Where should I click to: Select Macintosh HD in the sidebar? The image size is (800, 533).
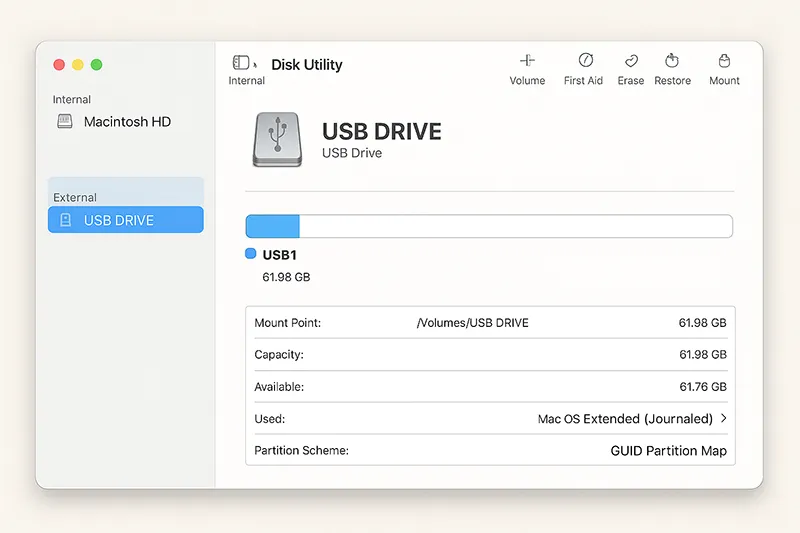click(127, 122)
